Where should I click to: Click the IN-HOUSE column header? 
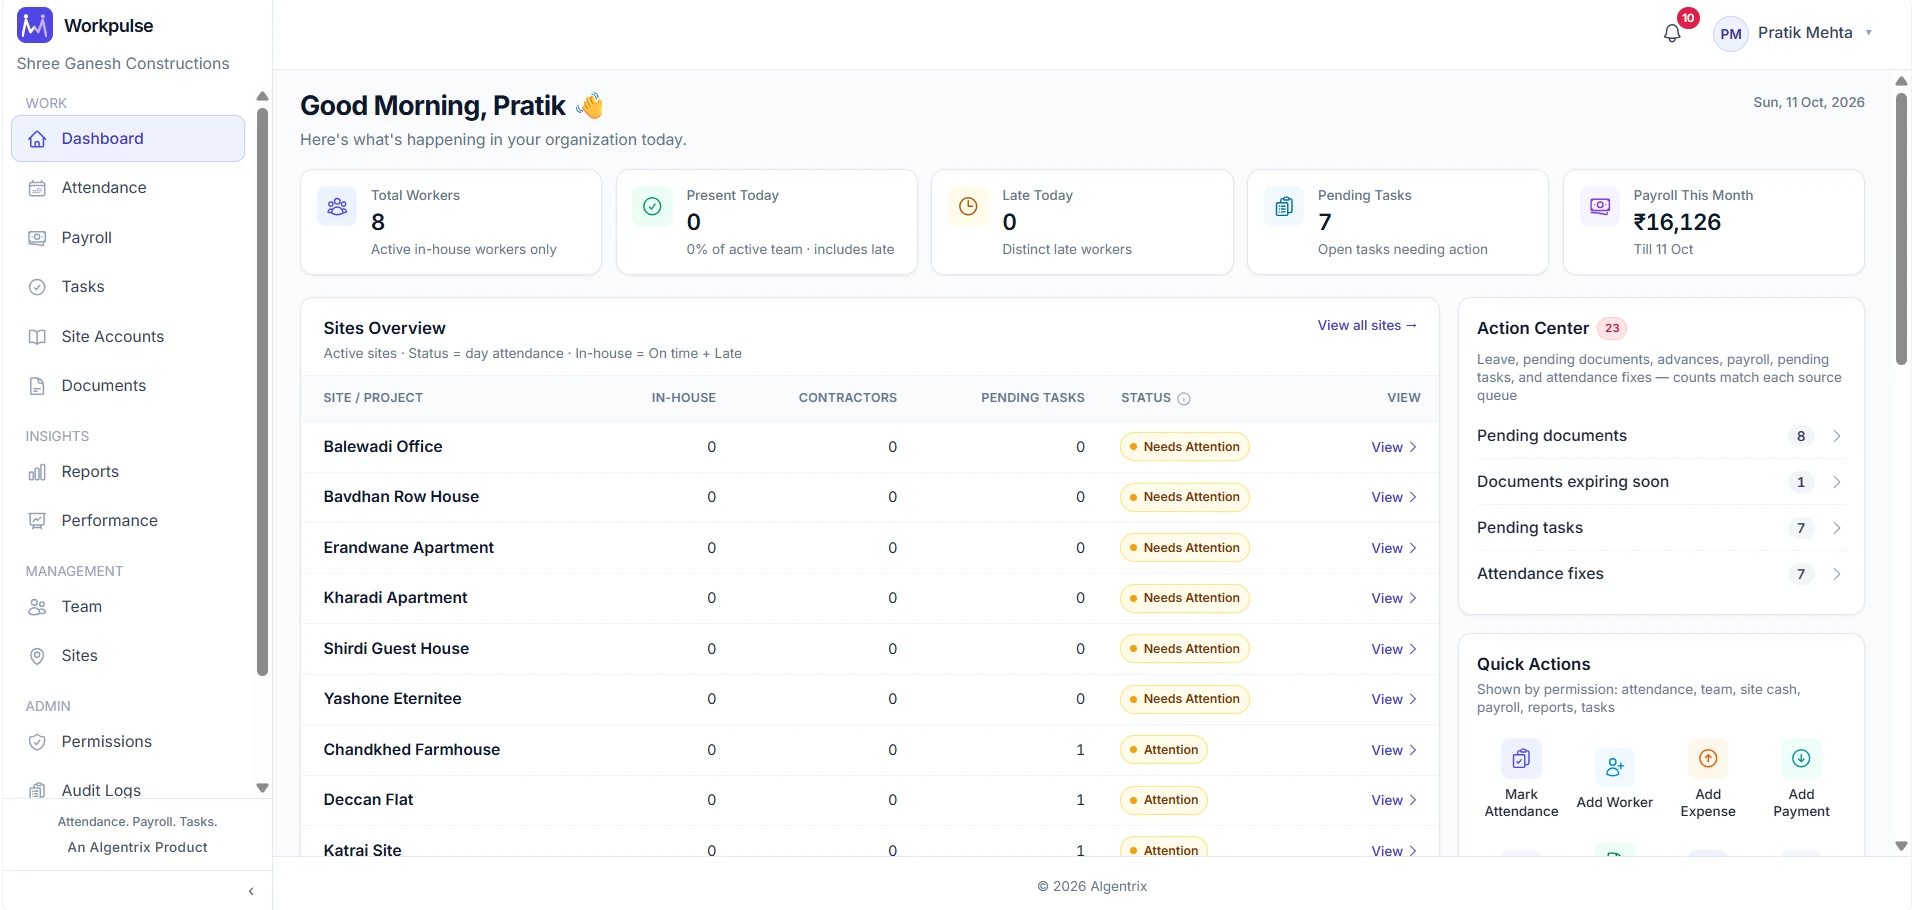[683, 398]
